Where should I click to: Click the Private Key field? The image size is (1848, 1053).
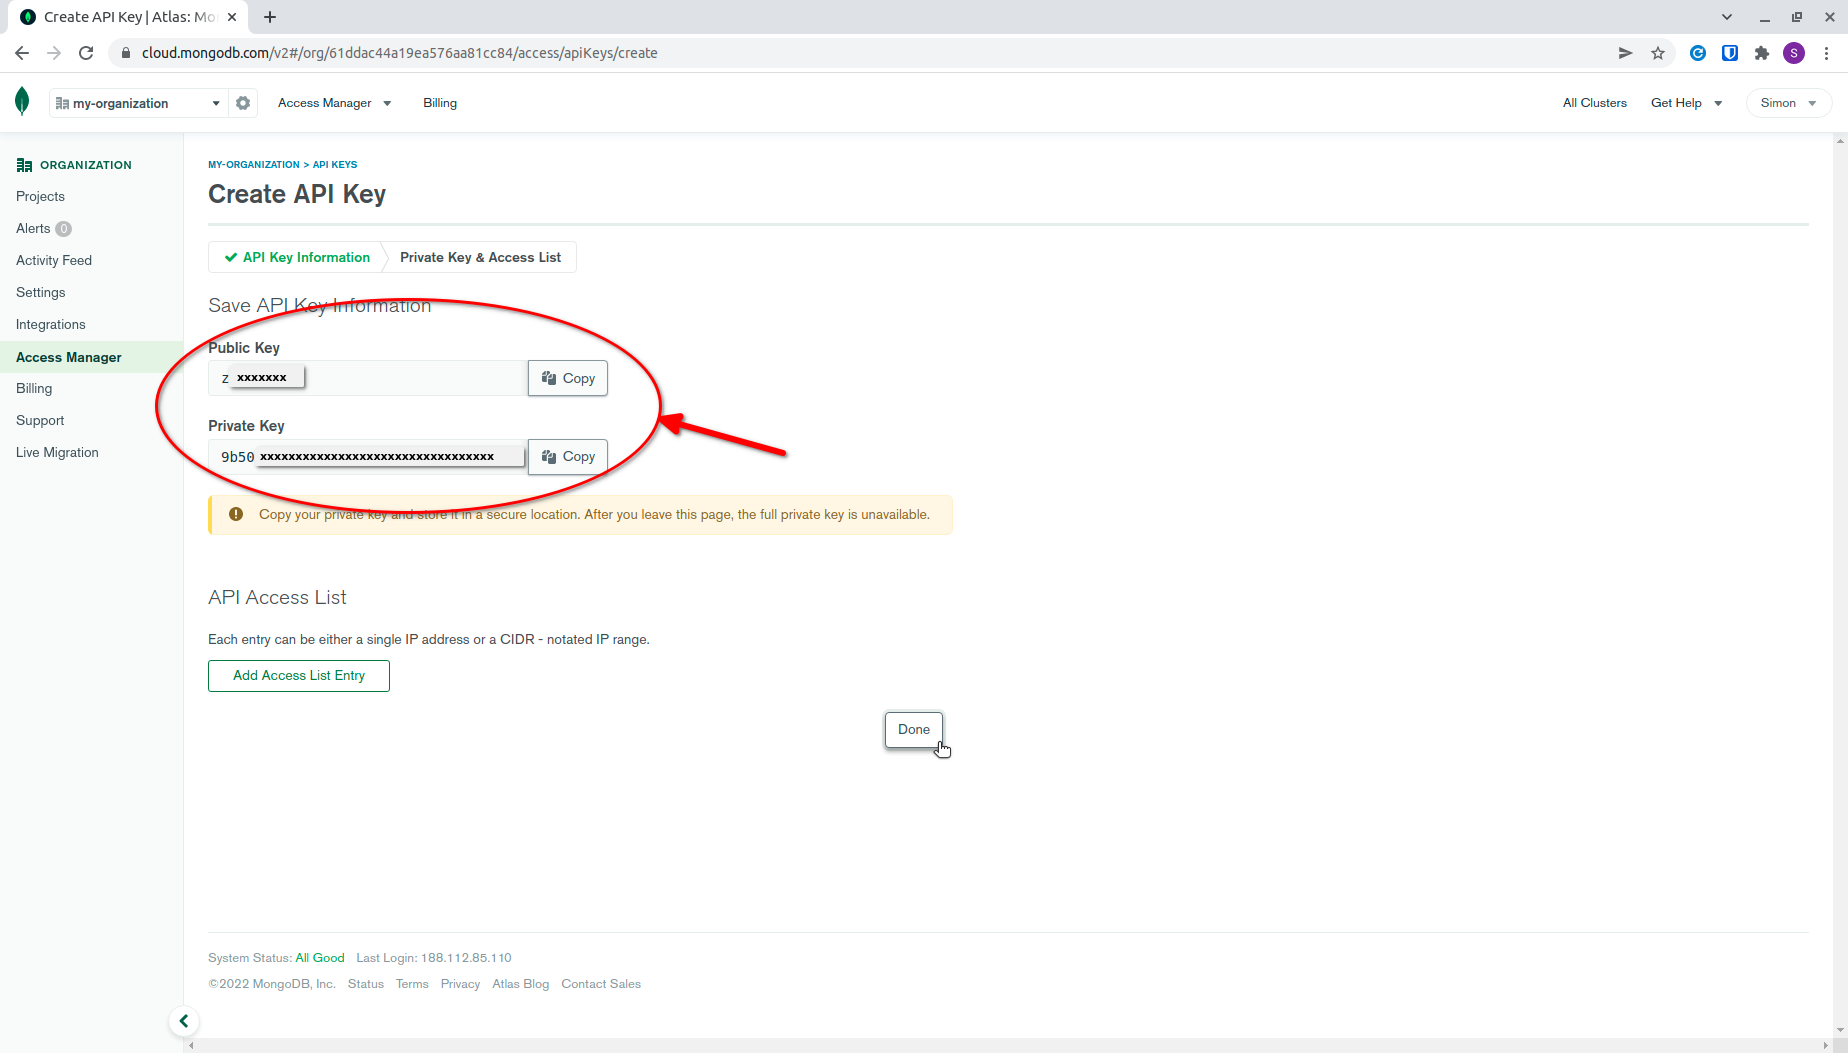(368, 456)
